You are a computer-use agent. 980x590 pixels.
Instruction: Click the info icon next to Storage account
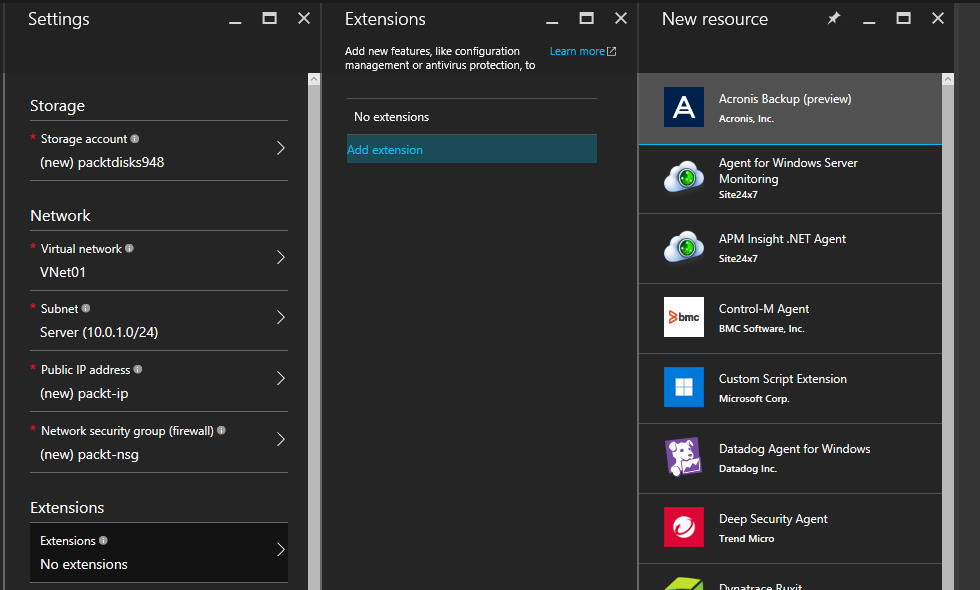[x=135, y=139]
